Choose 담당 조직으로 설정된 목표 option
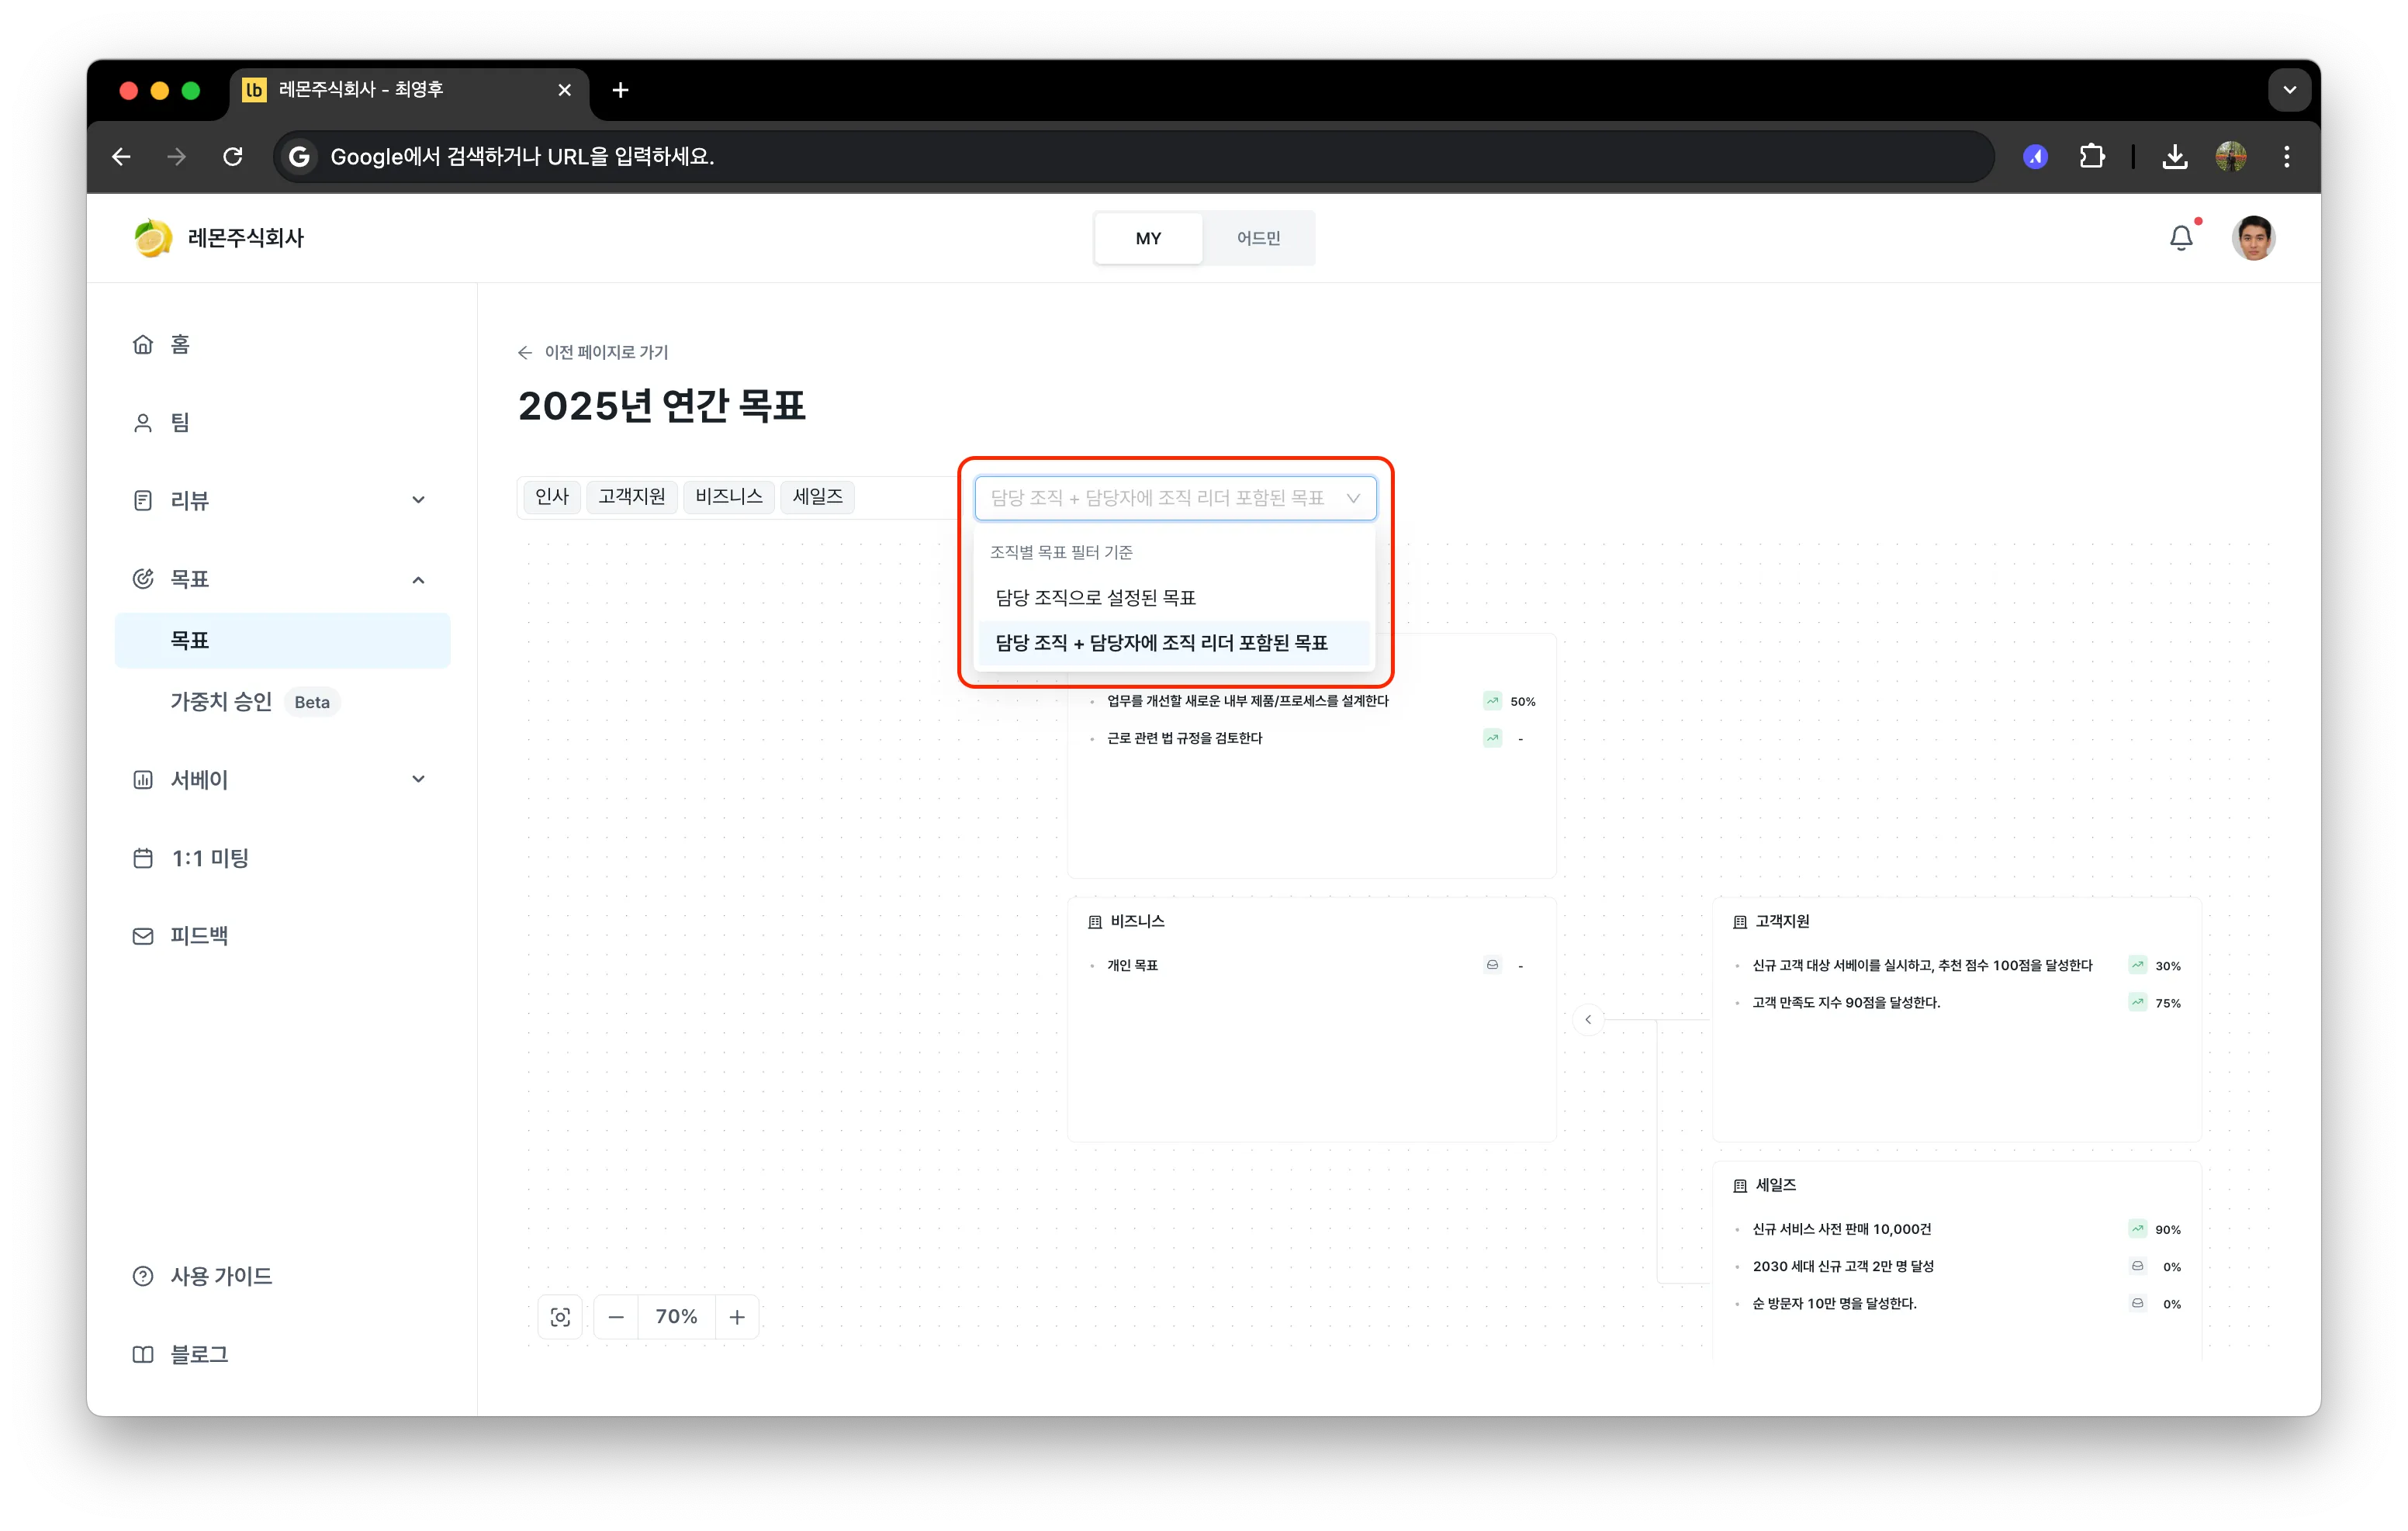Screen dimensions: 2408x1531 click(x=1174, y=598)
